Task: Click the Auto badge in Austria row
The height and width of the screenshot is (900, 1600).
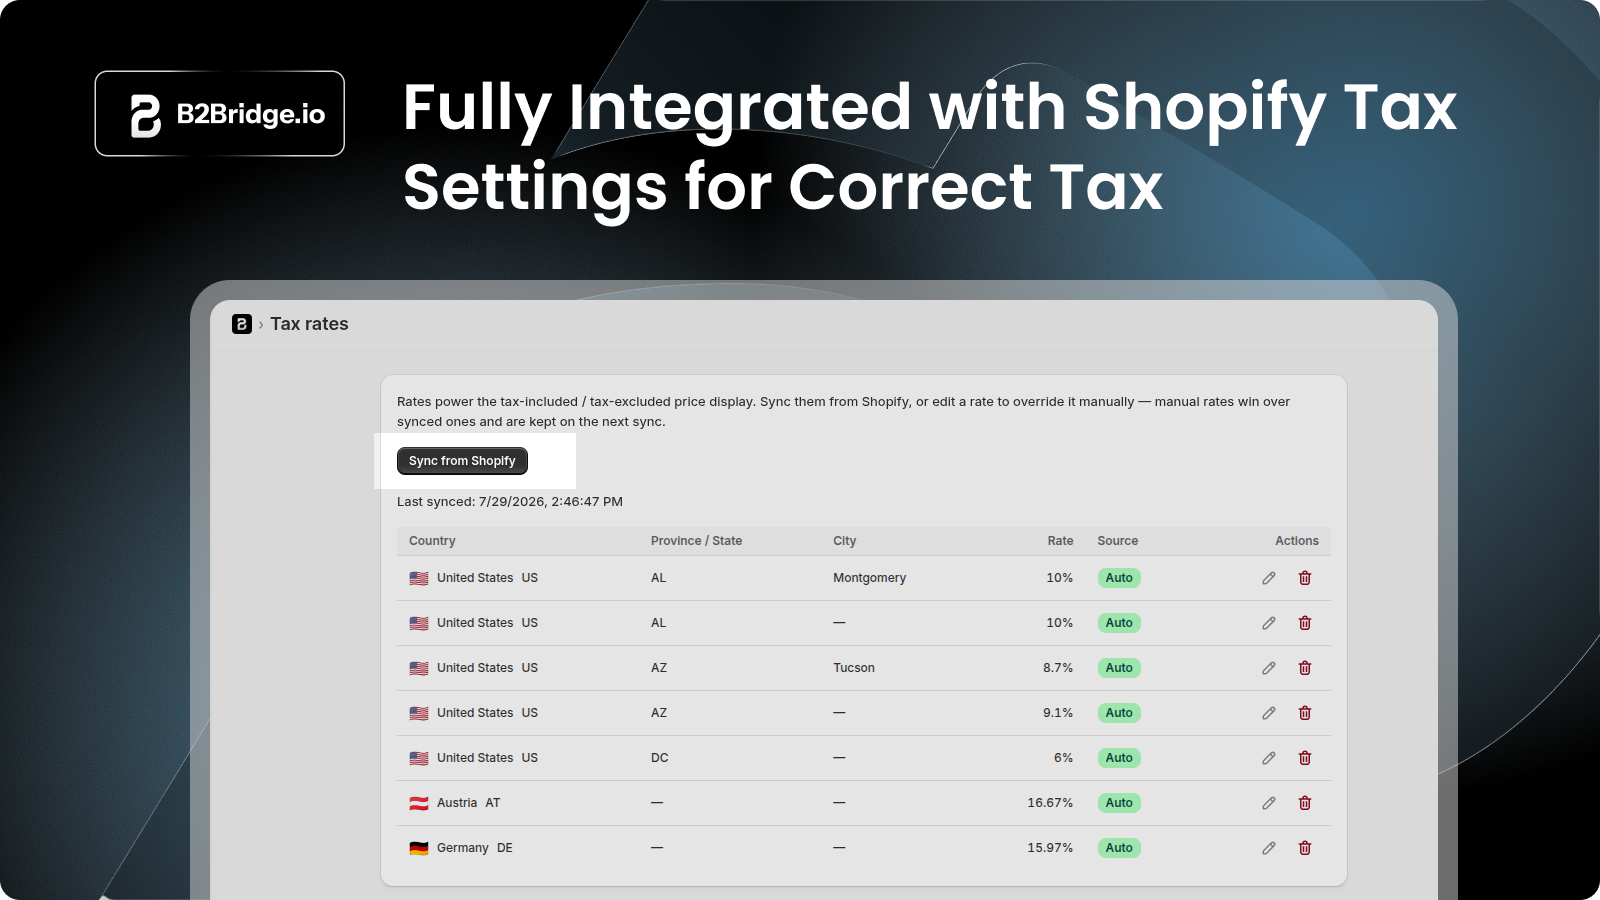Action: click(x=1119, y=803)
